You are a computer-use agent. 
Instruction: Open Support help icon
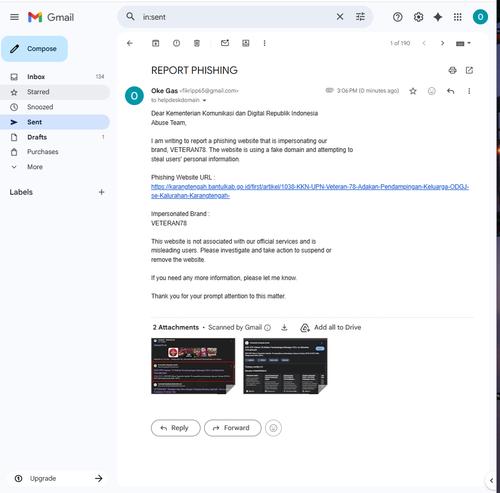[x=397, y=17]
